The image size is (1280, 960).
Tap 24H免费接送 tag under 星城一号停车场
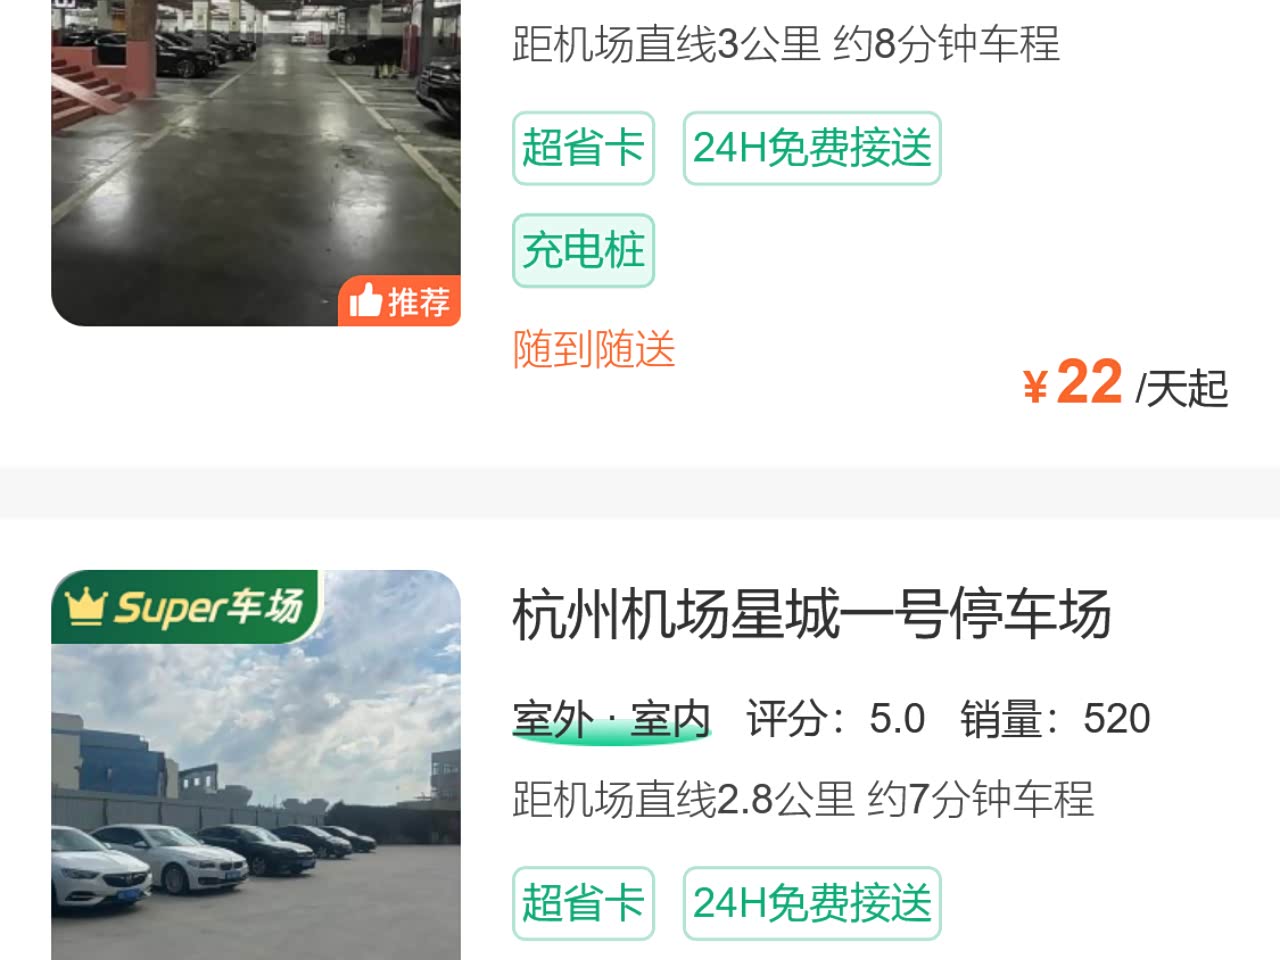[812, 903]
